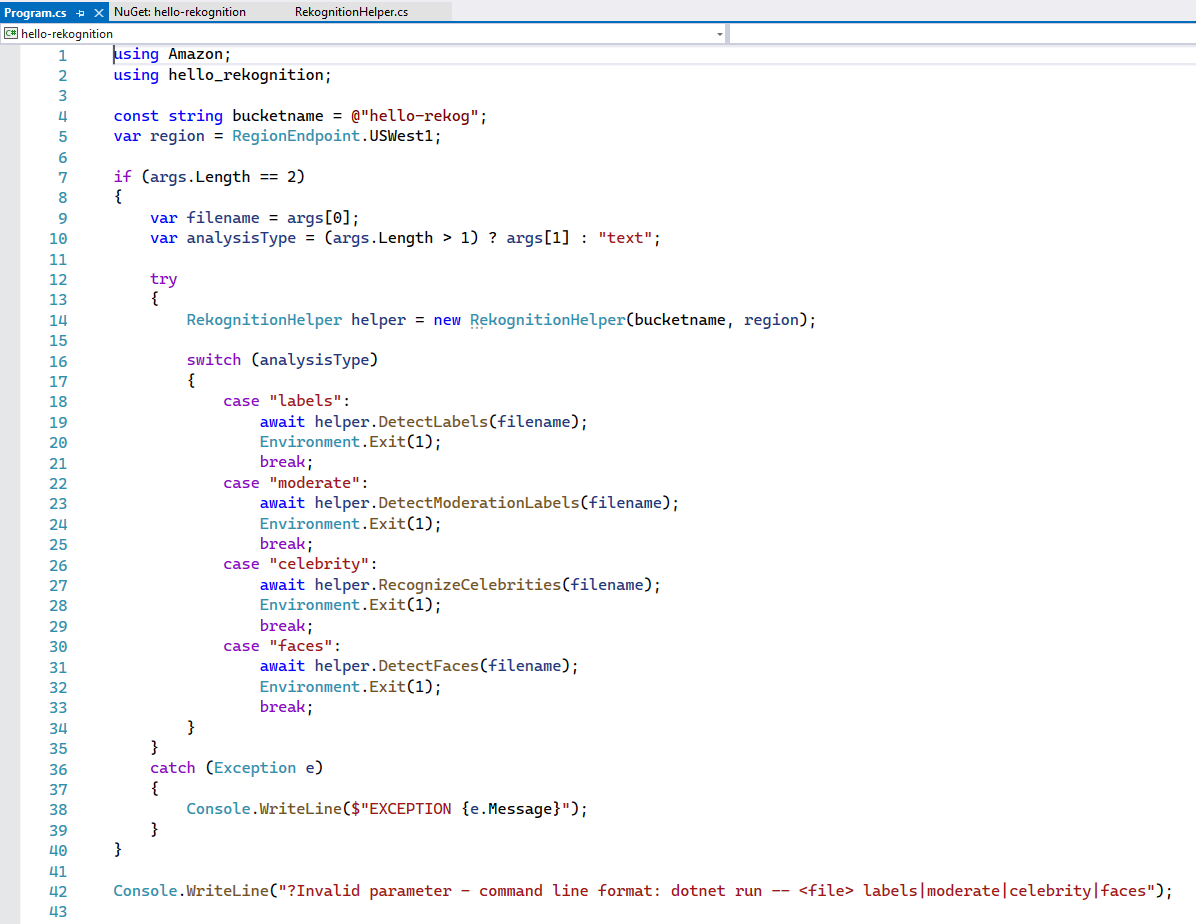Click the Exception type in catch clause
The image size is (1196, 924).
coord(255,768)
